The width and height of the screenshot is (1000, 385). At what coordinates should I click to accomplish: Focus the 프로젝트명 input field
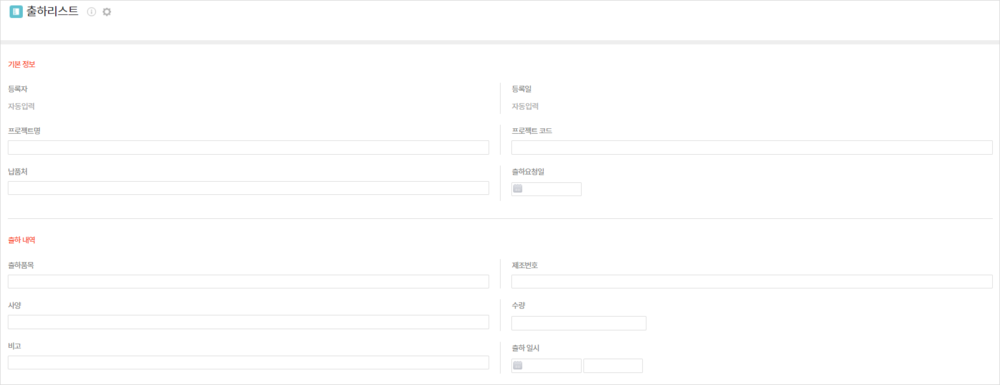pyautogui.click(x=248, y=147)
